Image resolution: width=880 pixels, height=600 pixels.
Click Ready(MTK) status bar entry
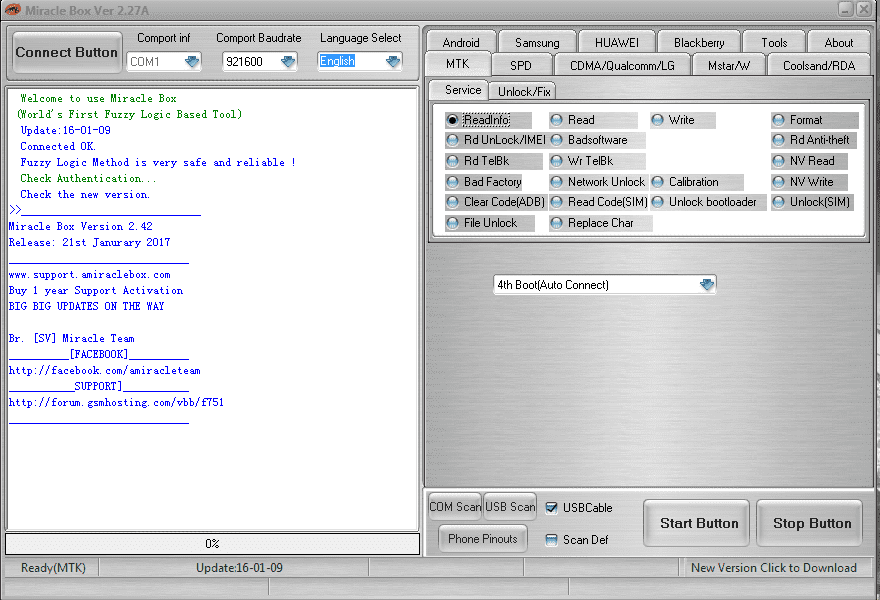point(53,568)
